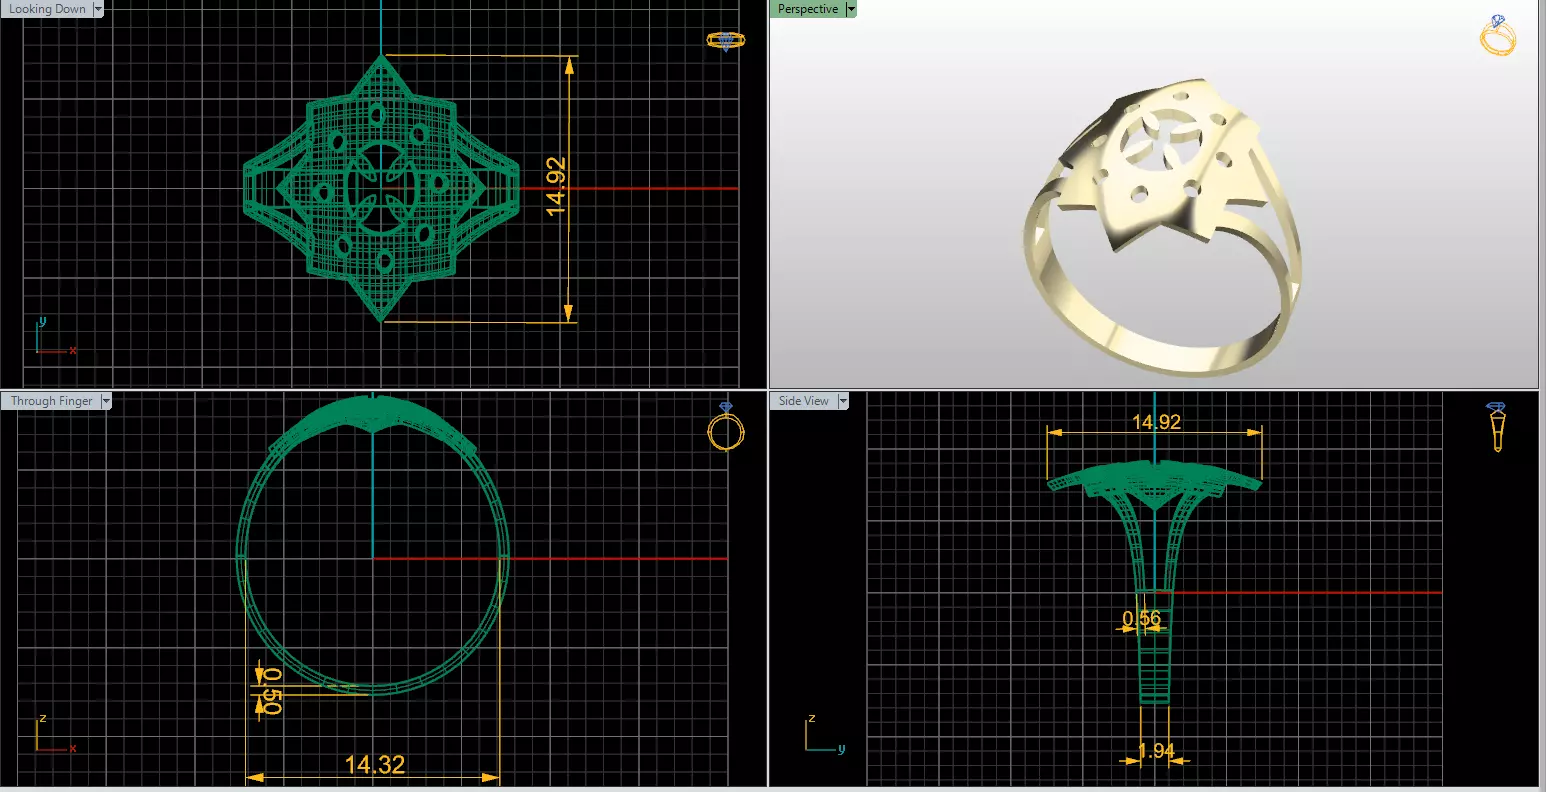Select the Looking Down viewport title
The image size is (1546, 792).
click(47, 9)
